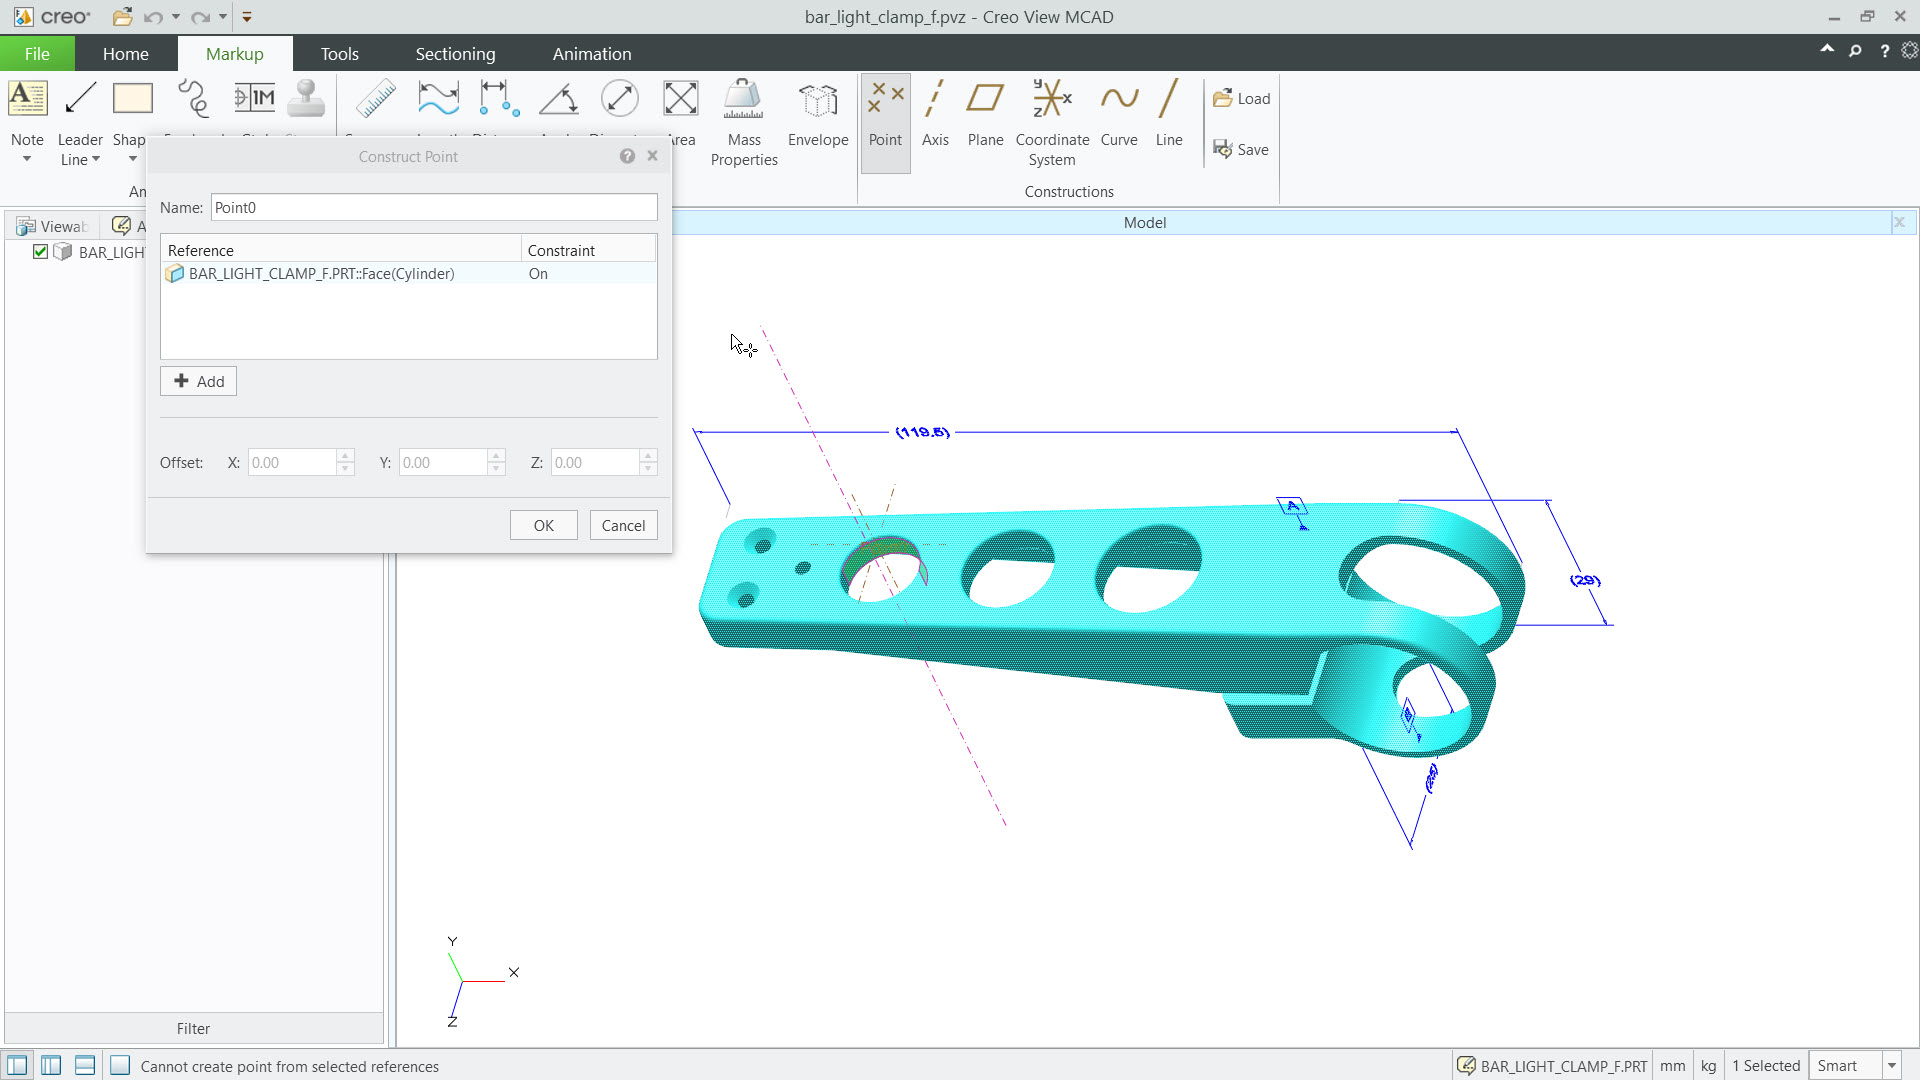1920x1080 pixels.
Task: Close the Model view panel
Action: [x=1899, y=222]
